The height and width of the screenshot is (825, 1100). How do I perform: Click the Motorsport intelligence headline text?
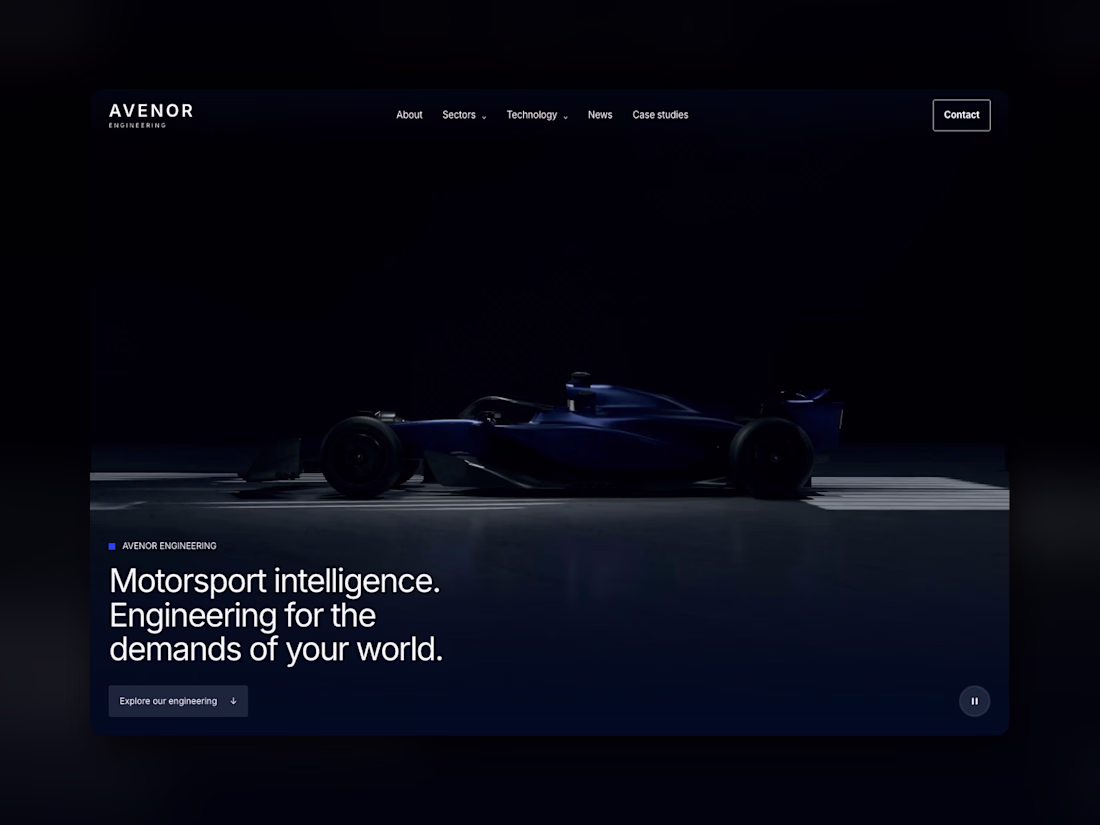276,615
